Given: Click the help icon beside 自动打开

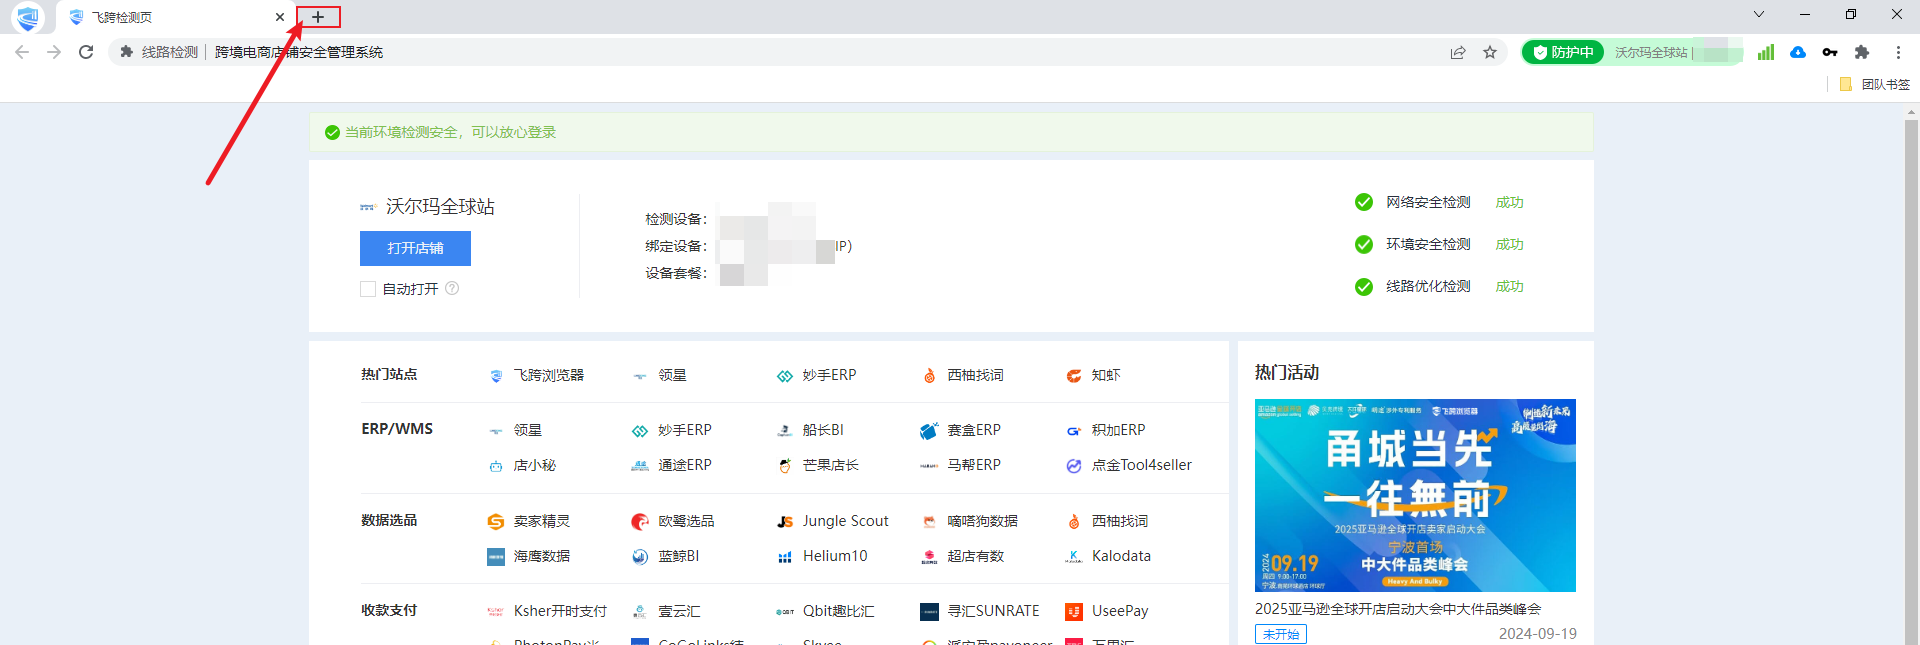Looking at the screenshot, I should [452, 289].
